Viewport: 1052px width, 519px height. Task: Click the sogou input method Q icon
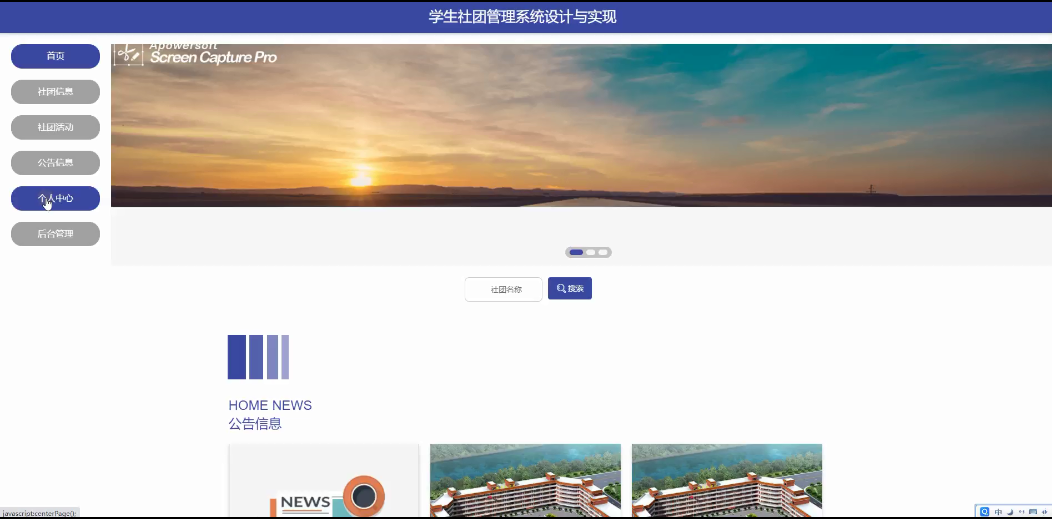click(x=984, y=512)
